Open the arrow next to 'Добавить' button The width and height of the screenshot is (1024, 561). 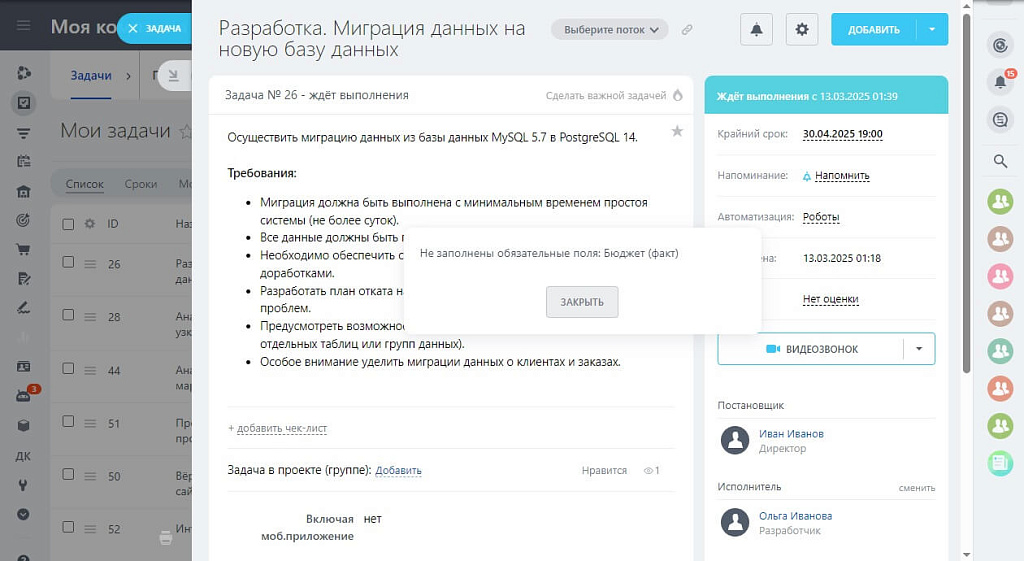point(932,30)
